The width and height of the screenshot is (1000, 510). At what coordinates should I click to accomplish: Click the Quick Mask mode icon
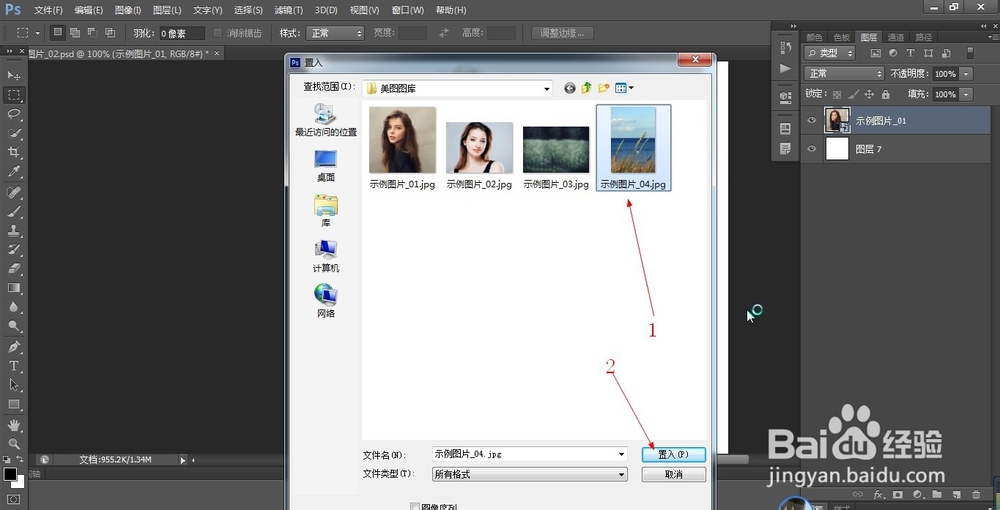[13, 499]
